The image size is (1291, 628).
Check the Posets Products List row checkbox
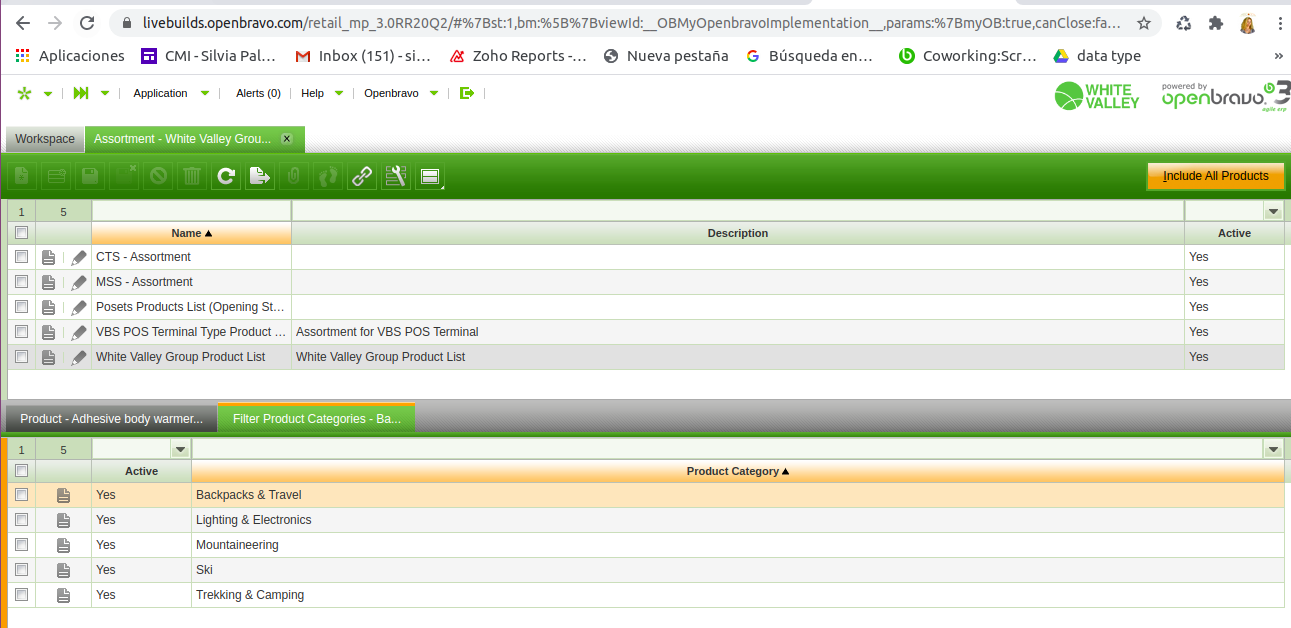tap(21, 307)
